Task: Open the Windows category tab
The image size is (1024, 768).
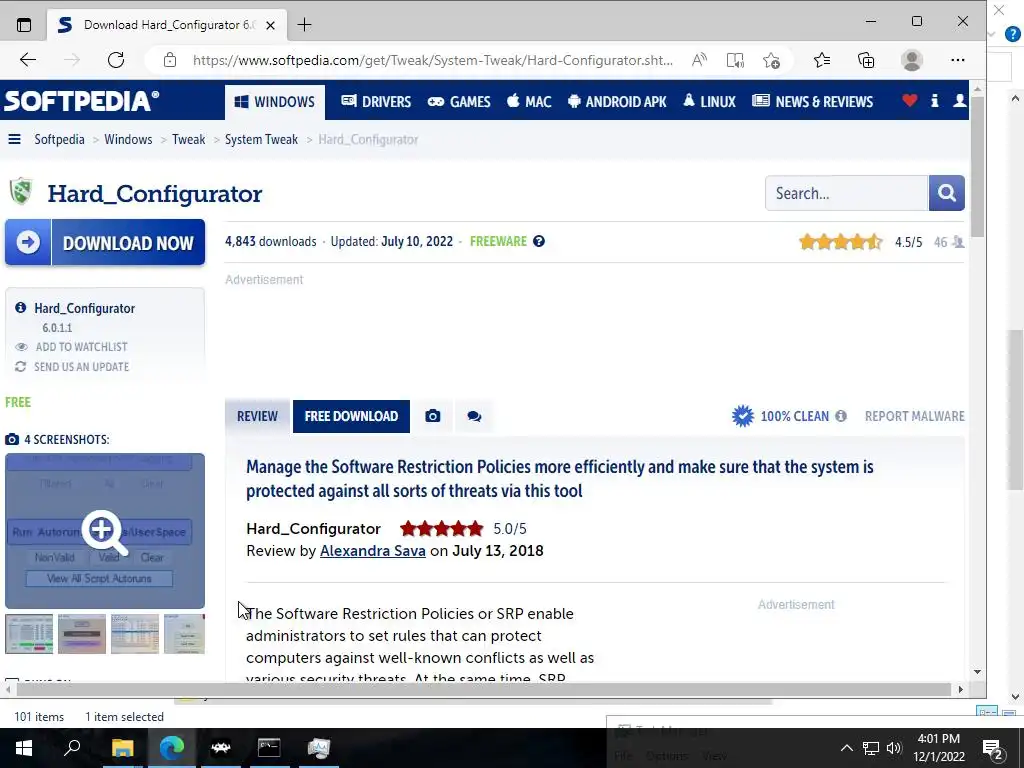Action: tap(275, 102)
